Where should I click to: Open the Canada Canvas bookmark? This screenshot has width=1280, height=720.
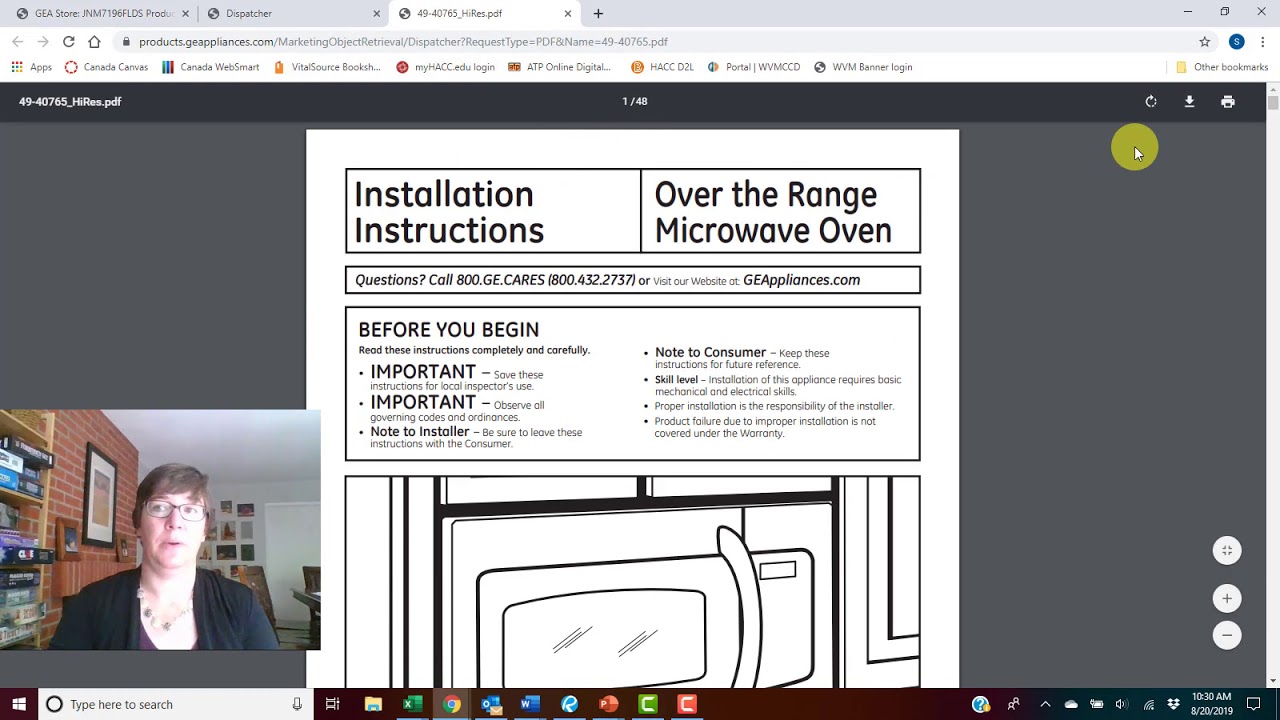106,67
